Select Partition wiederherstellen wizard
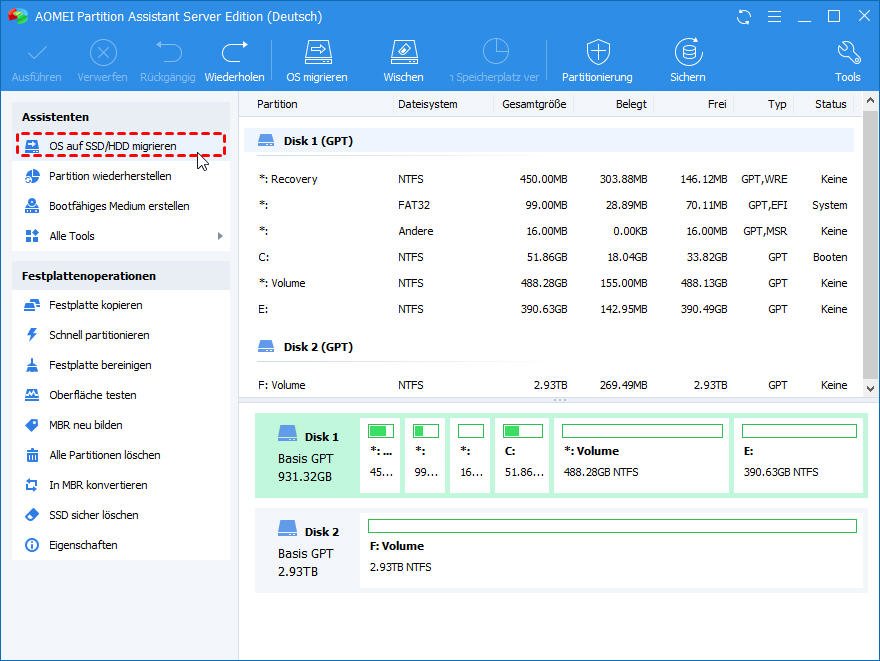880x661 pixels. pyautogui.click(x=109, y=176)
